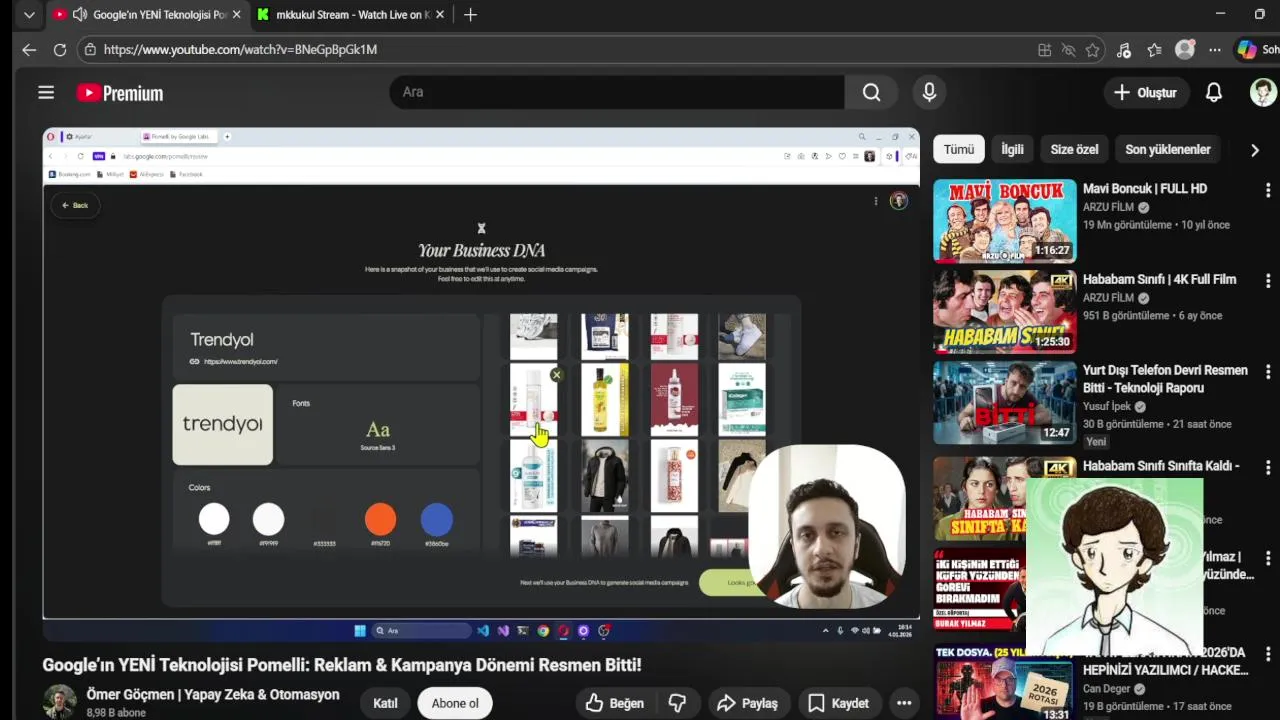1280x720 pixels.
Task: Select the Son yüklenenler filter chip
Action: (x=1168, y=149)
